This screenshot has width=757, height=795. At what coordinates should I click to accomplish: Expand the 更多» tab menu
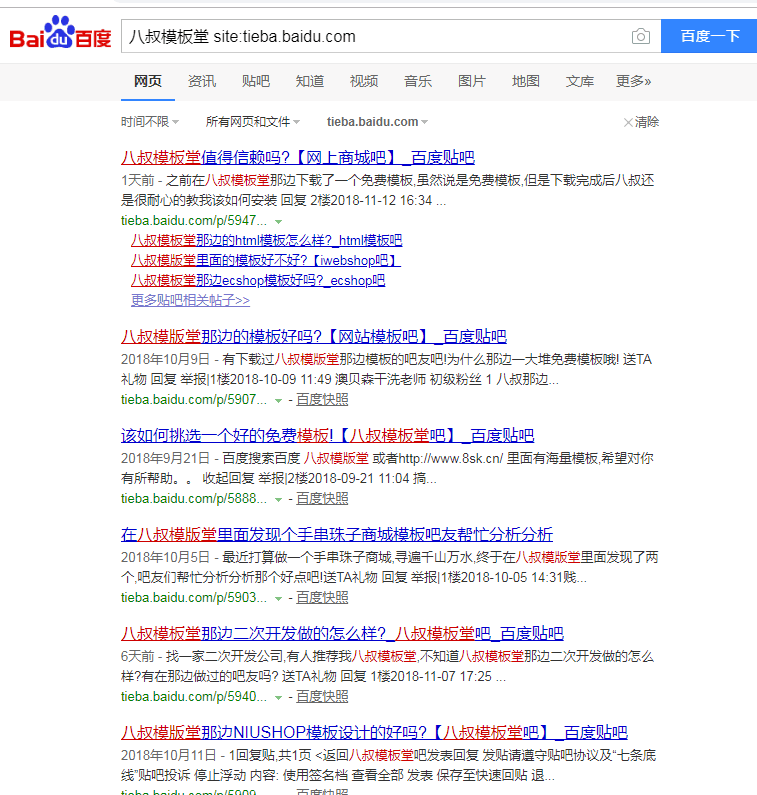pos(633,81)
